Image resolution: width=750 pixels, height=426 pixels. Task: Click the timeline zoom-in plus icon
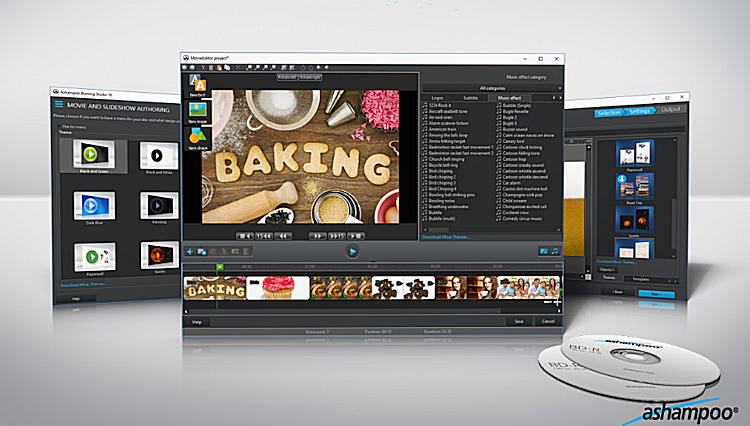(x=556, y=299)
